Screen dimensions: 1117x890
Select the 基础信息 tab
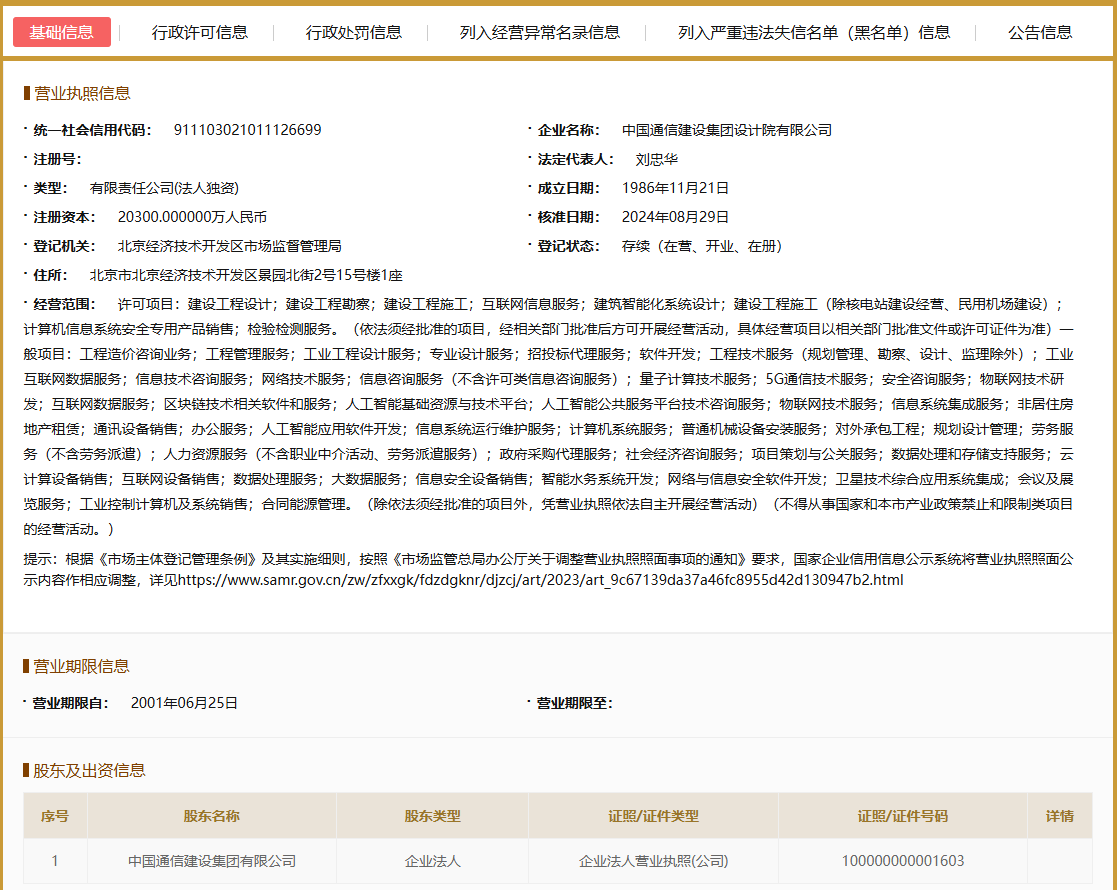[62, 32]
